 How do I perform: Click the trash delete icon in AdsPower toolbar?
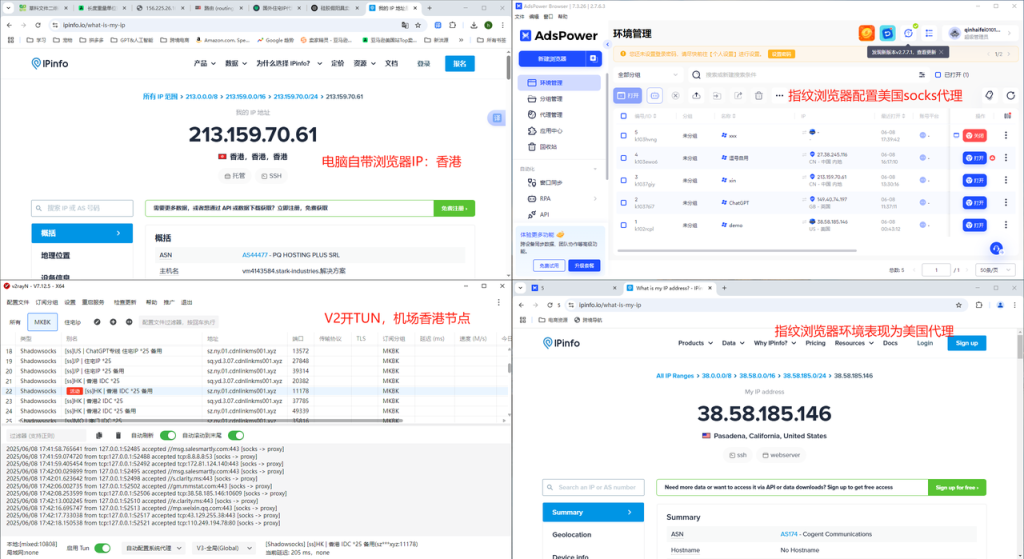[x=758, y=95]
